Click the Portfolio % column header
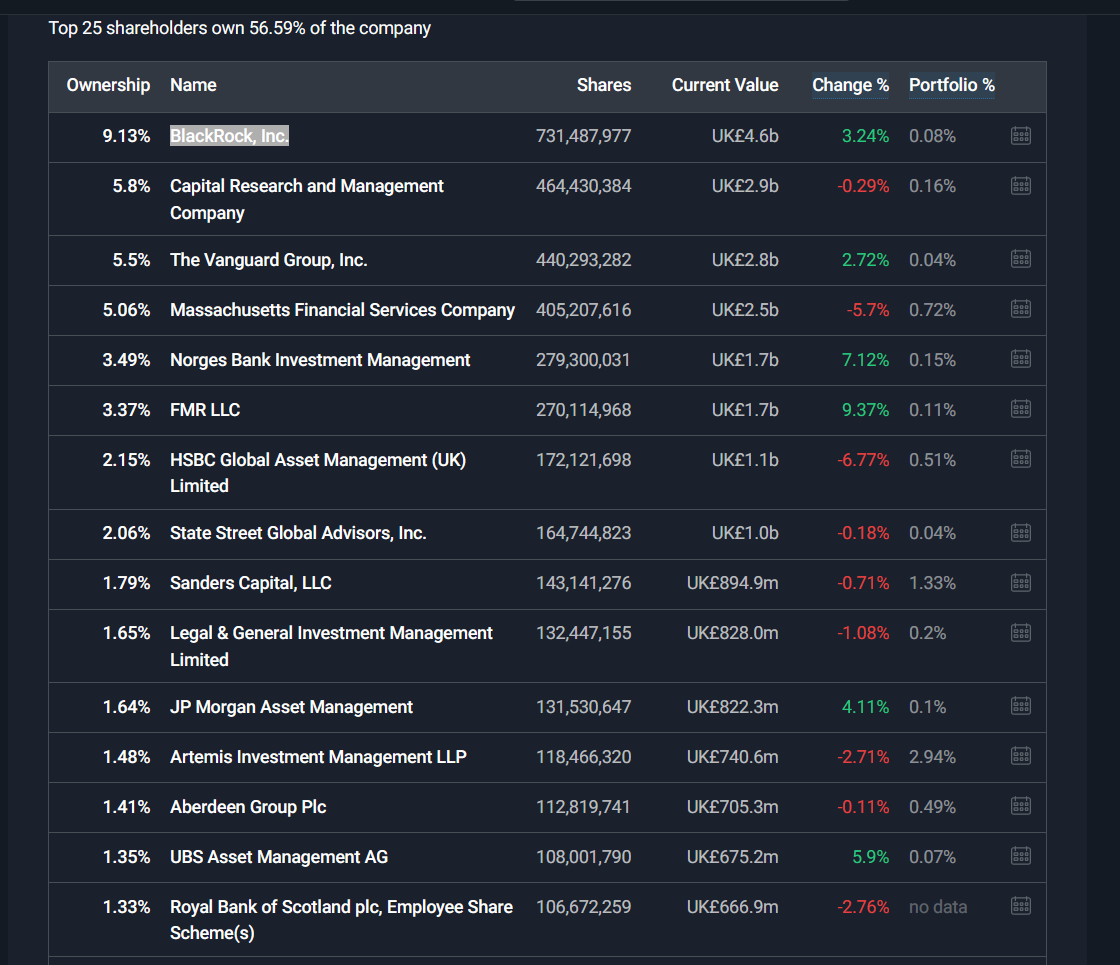Screen dimensions: 1120x965 click(x=951, y=86)
